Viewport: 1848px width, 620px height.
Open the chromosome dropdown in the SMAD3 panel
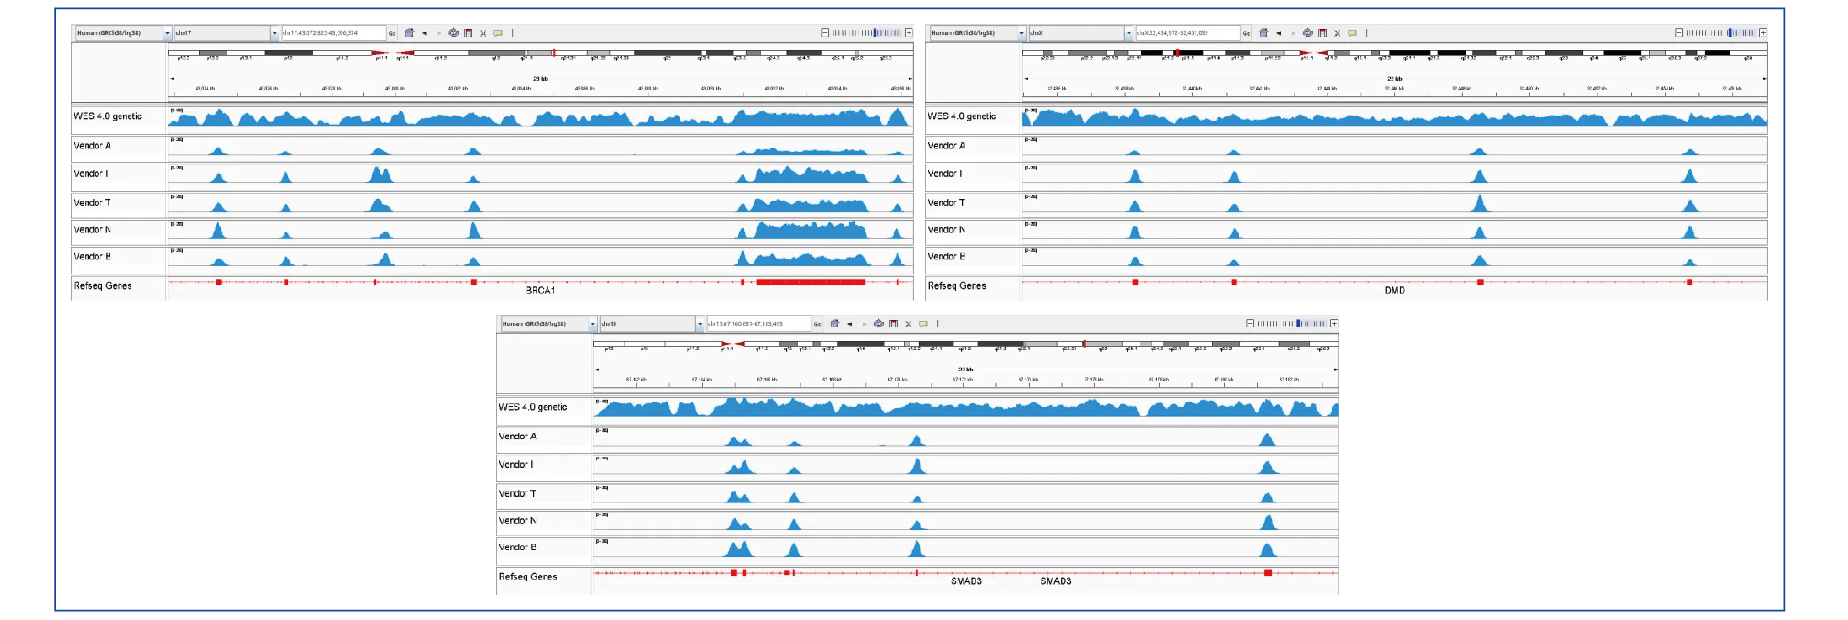(699, 324)
